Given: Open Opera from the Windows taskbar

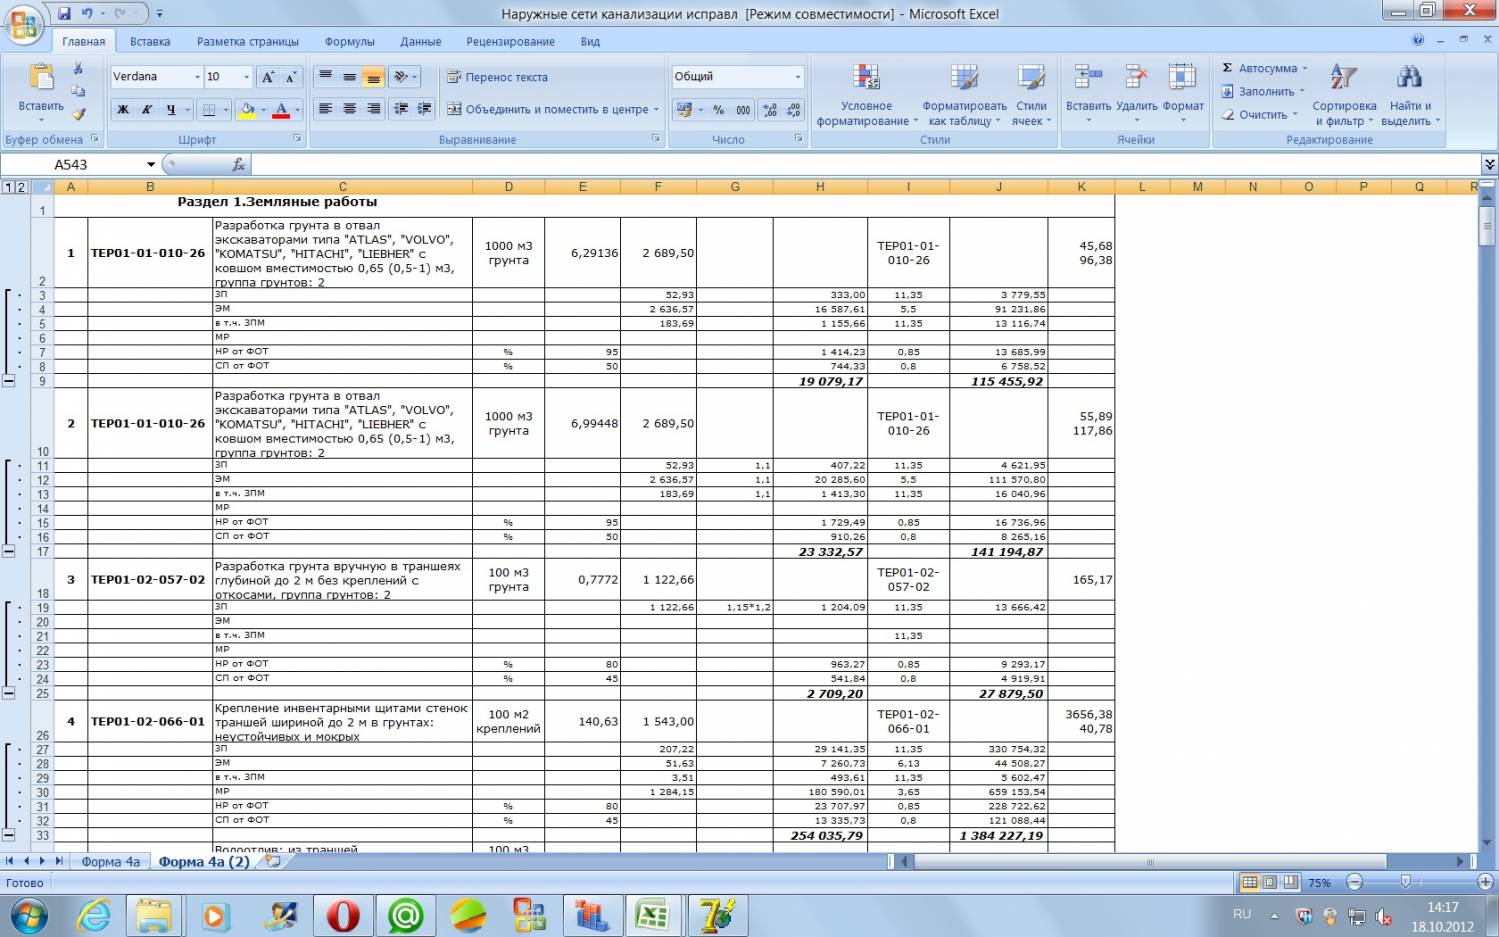Looking at the screenshot, I should click(x=343, y=915).
